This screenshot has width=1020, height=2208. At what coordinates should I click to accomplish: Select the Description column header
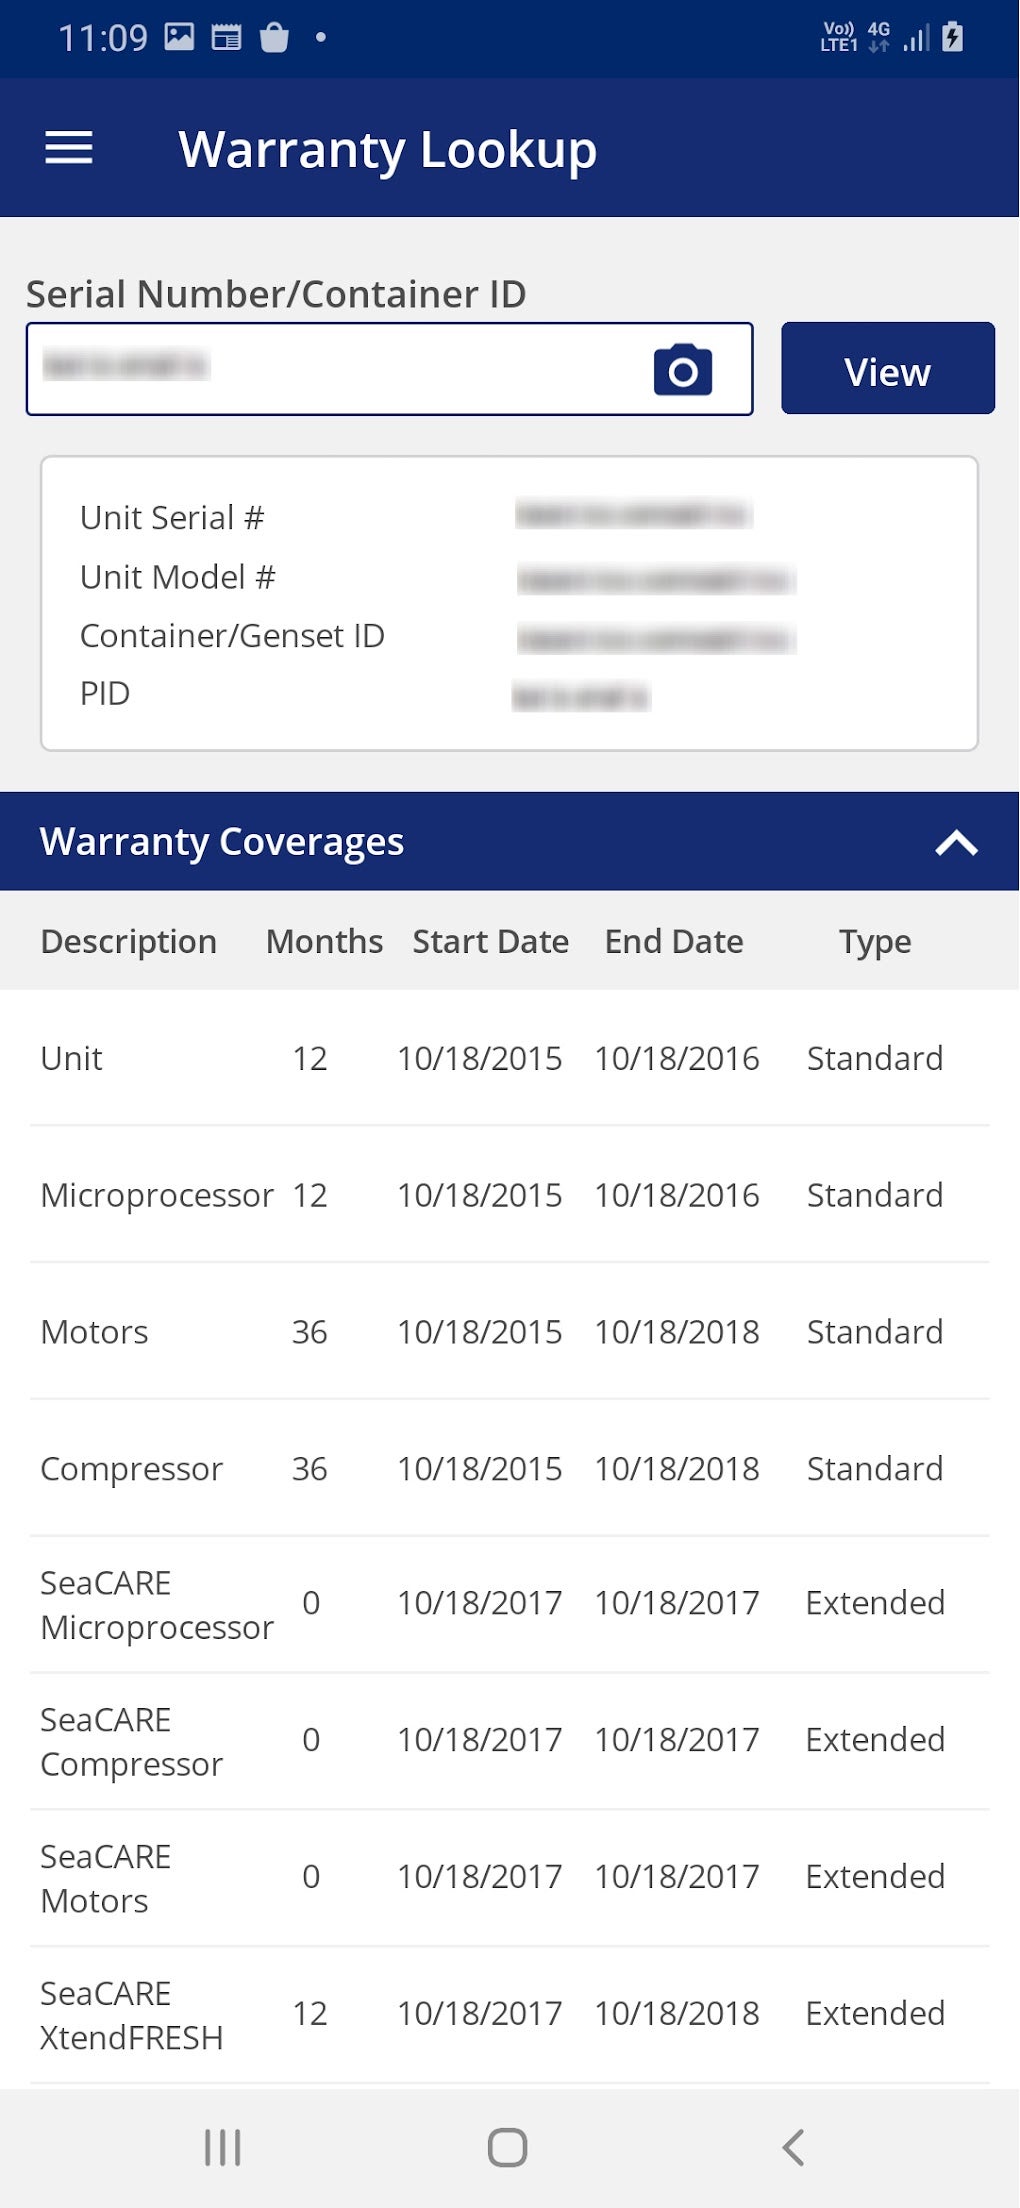[129, 942]
